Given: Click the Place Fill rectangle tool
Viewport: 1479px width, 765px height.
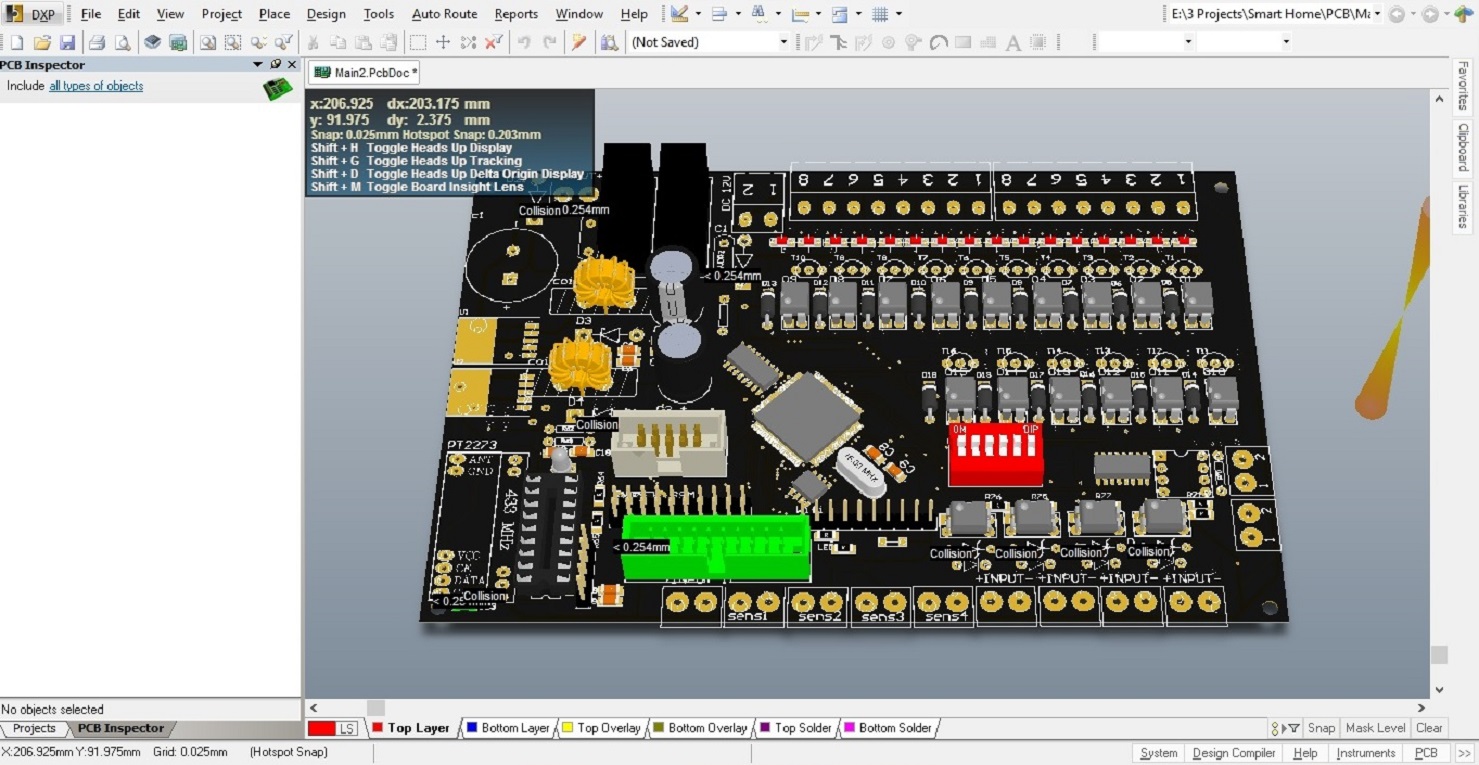Looking at the screenshot, I should 963,42.
